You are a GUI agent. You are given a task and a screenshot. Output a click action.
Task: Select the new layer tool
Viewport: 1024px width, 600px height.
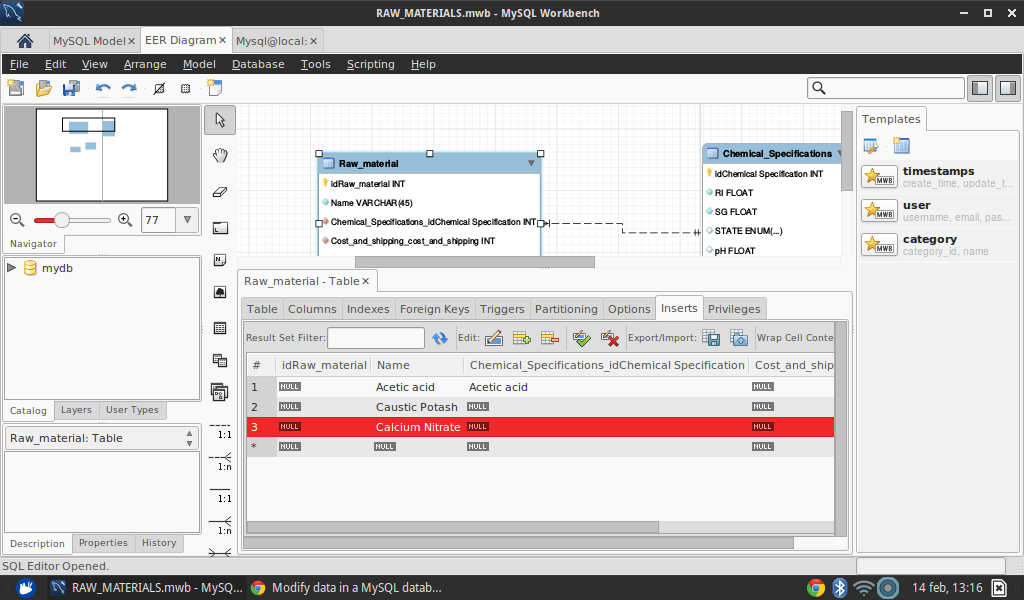[x=220, y=228]
